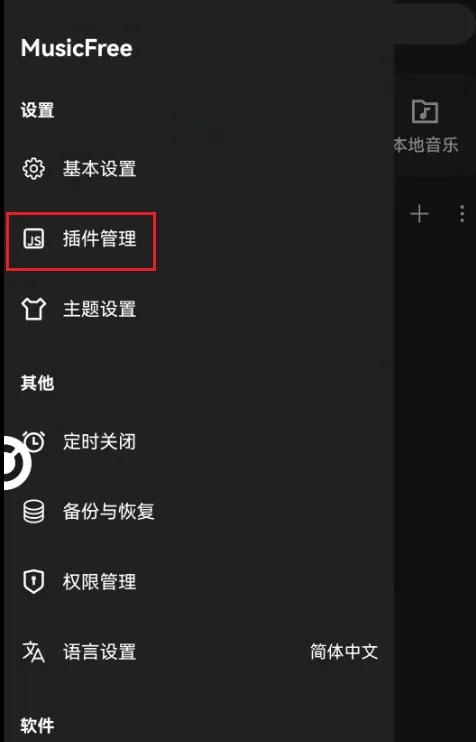This screenshot has width=476, height=742.
Task: Change the 简体中文 language value
Action: (x=344, y=652)
